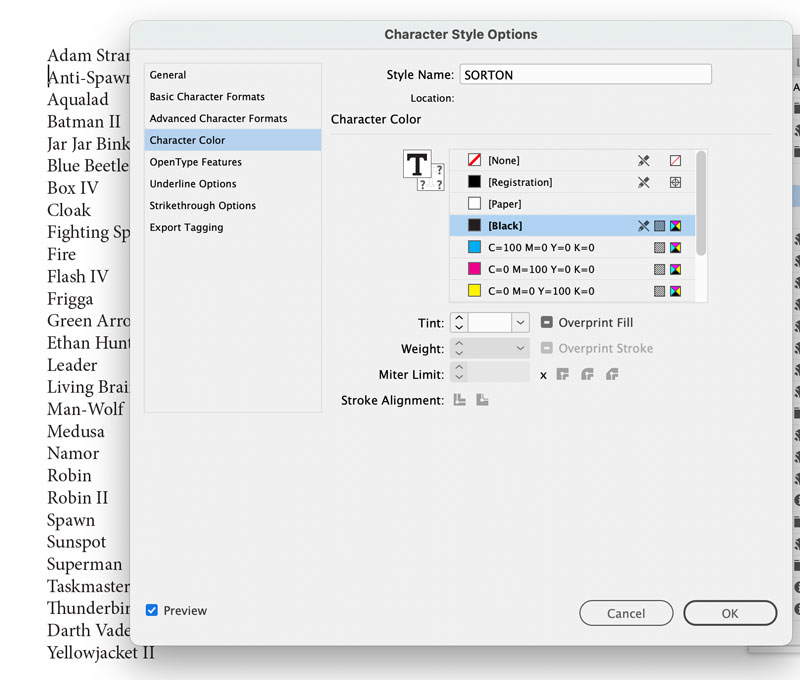The image size is (800, 680).
Task: Click the non-editable pencil icon in the [Black] row
Action: [x=643, y=226]
